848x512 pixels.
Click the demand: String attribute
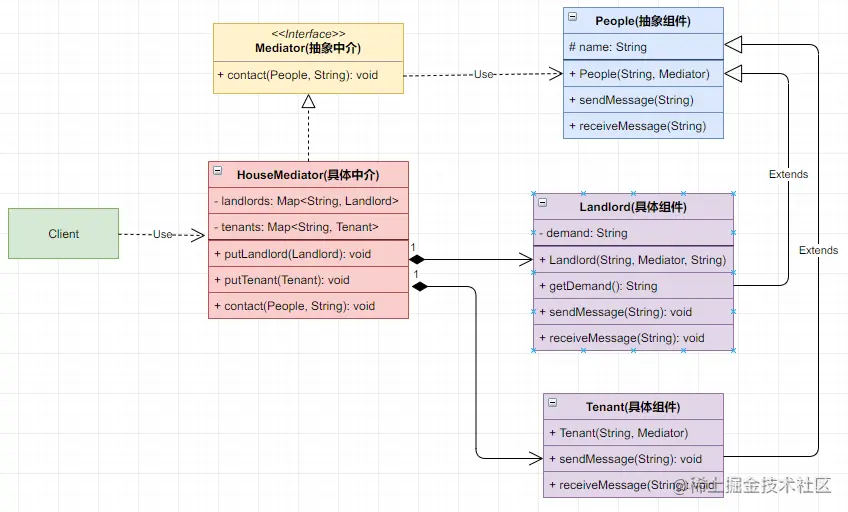click(x=633, y=233)
